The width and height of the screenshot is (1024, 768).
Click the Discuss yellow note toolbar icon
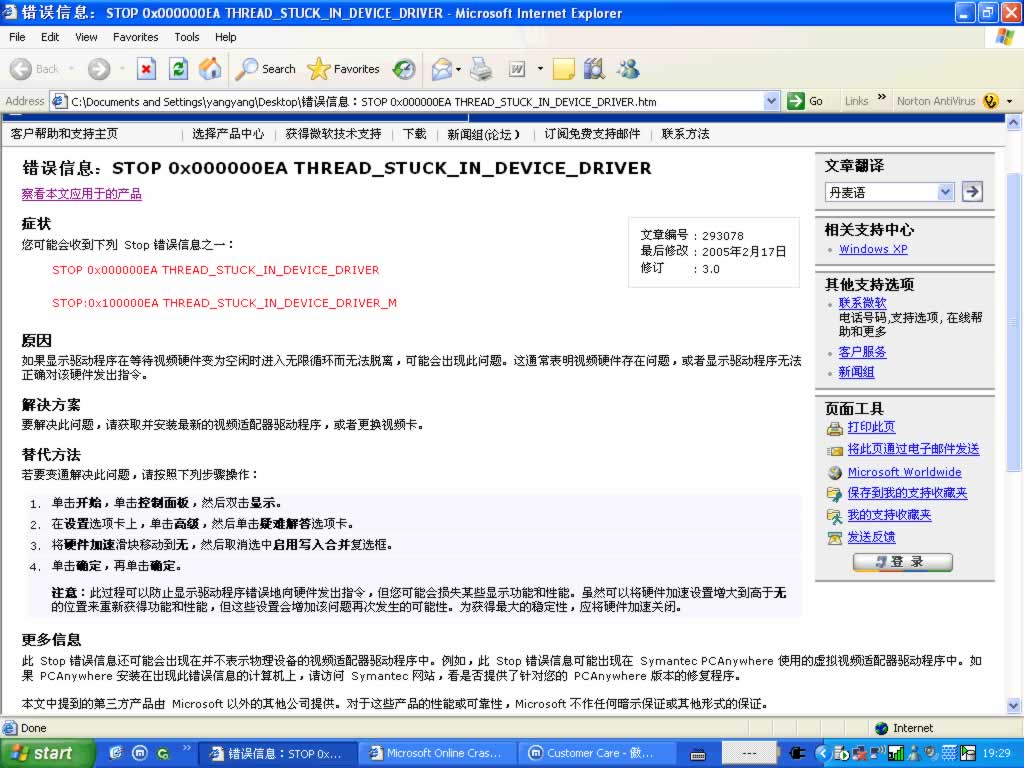point(564,69)
